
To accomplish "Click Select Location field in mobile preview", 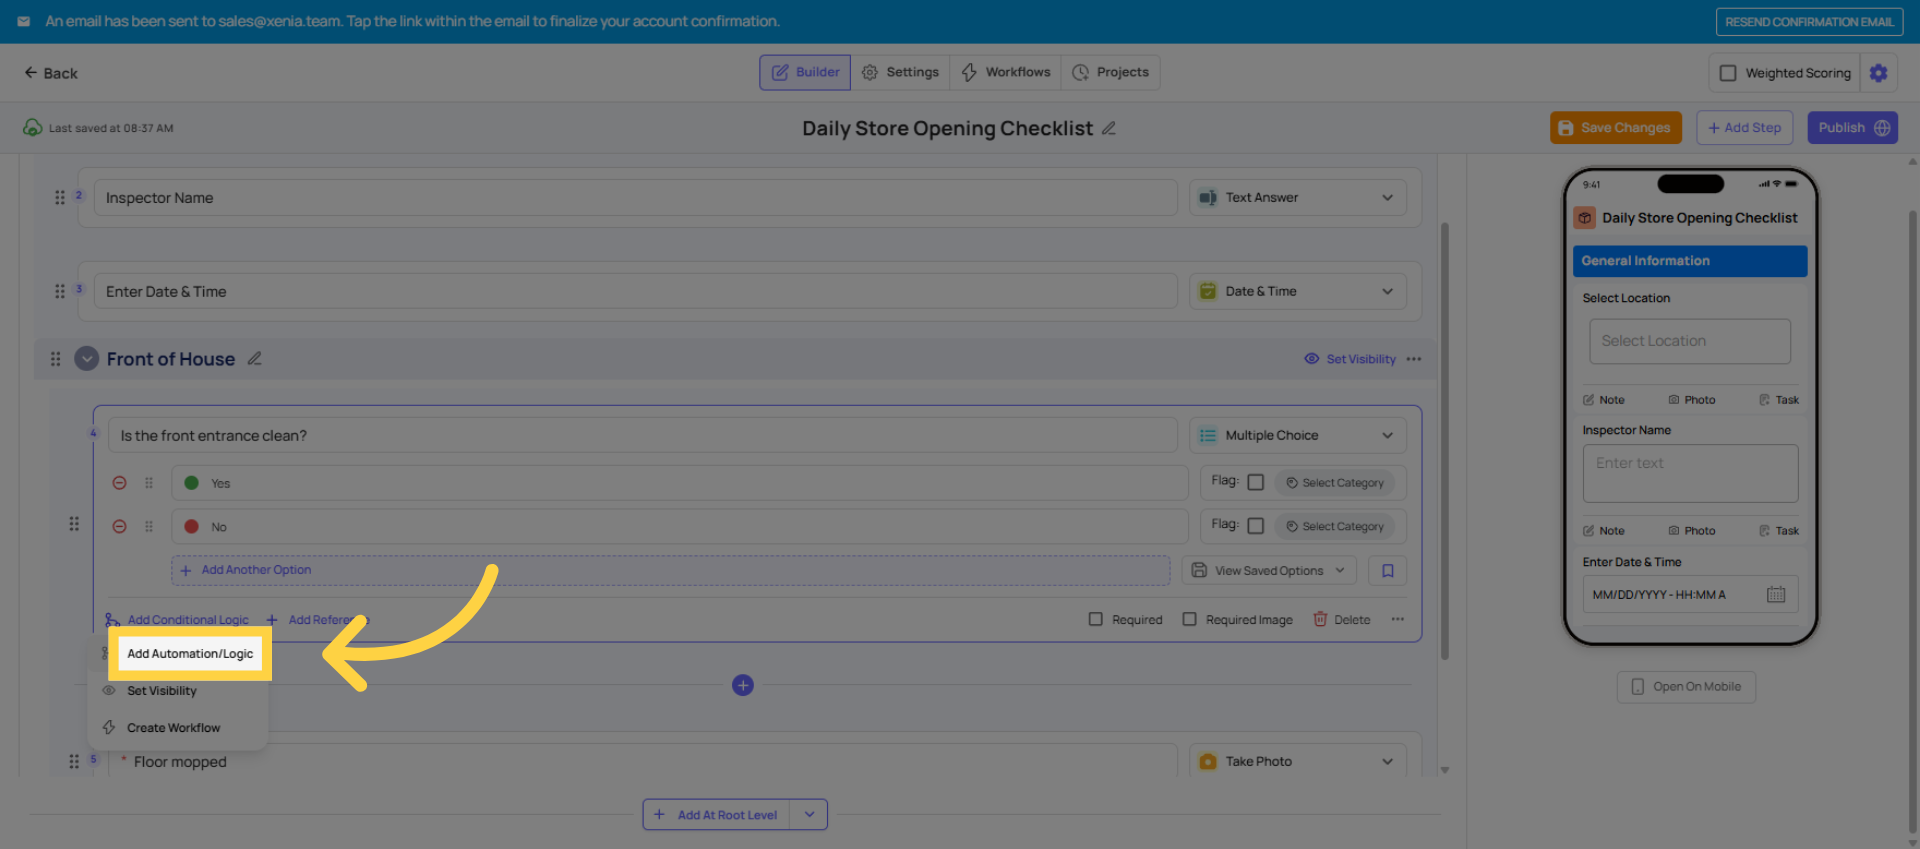I will 1690,341.
